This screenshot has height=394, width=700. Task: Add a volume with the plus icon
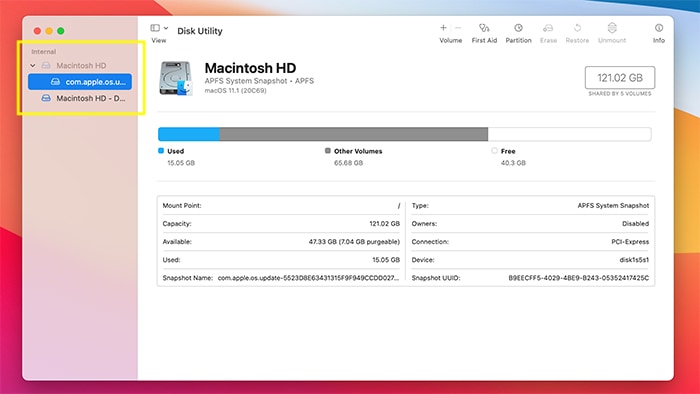click(x=443, y=28)
